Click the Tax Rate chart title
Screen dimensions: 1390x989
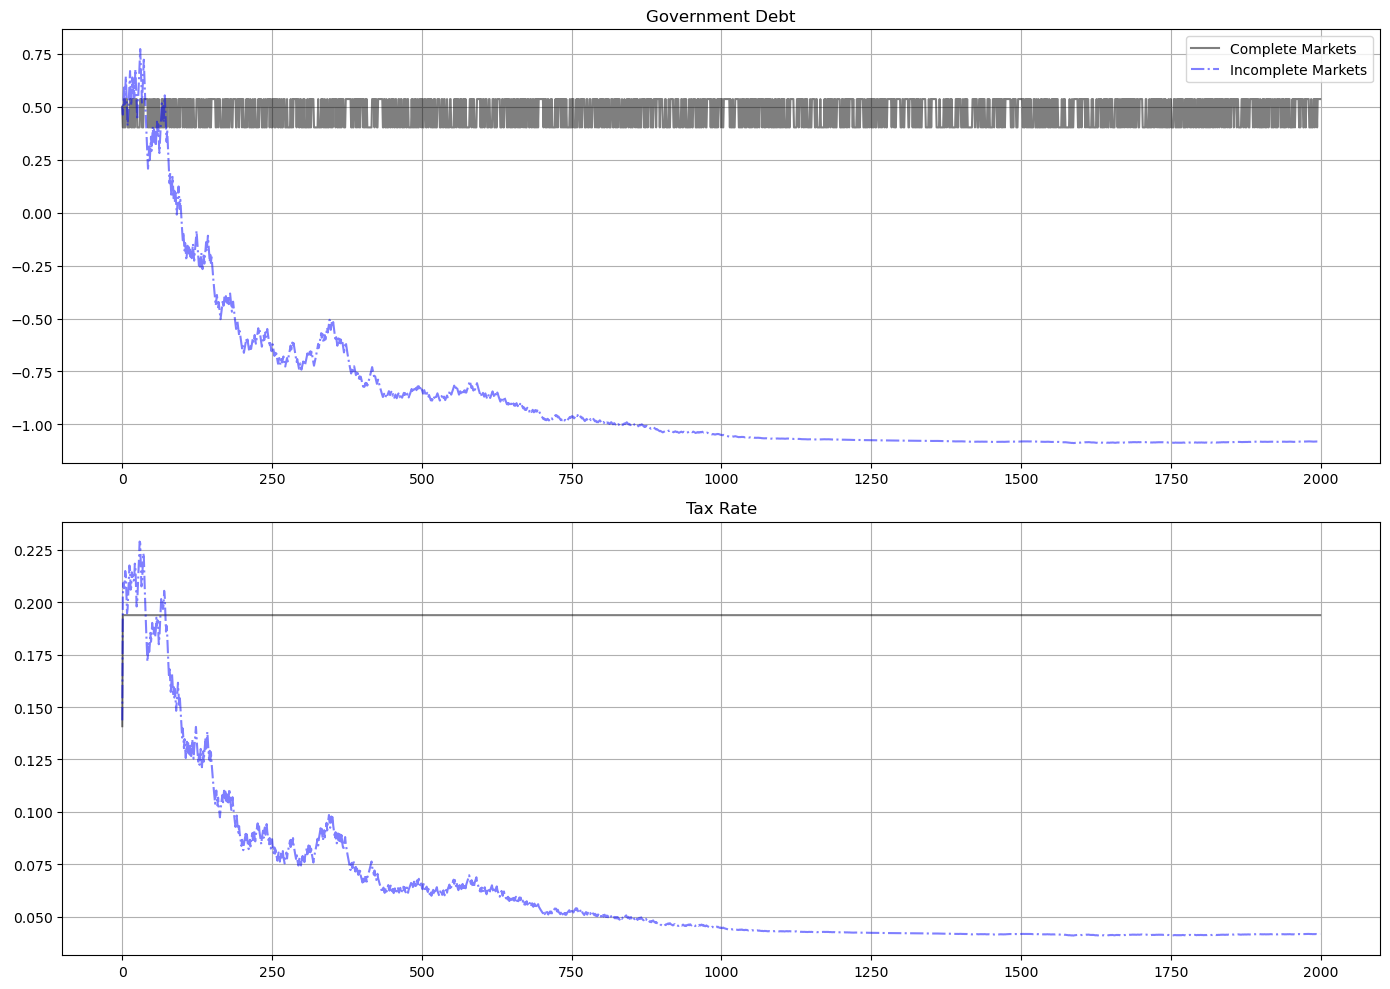(720, 509)
